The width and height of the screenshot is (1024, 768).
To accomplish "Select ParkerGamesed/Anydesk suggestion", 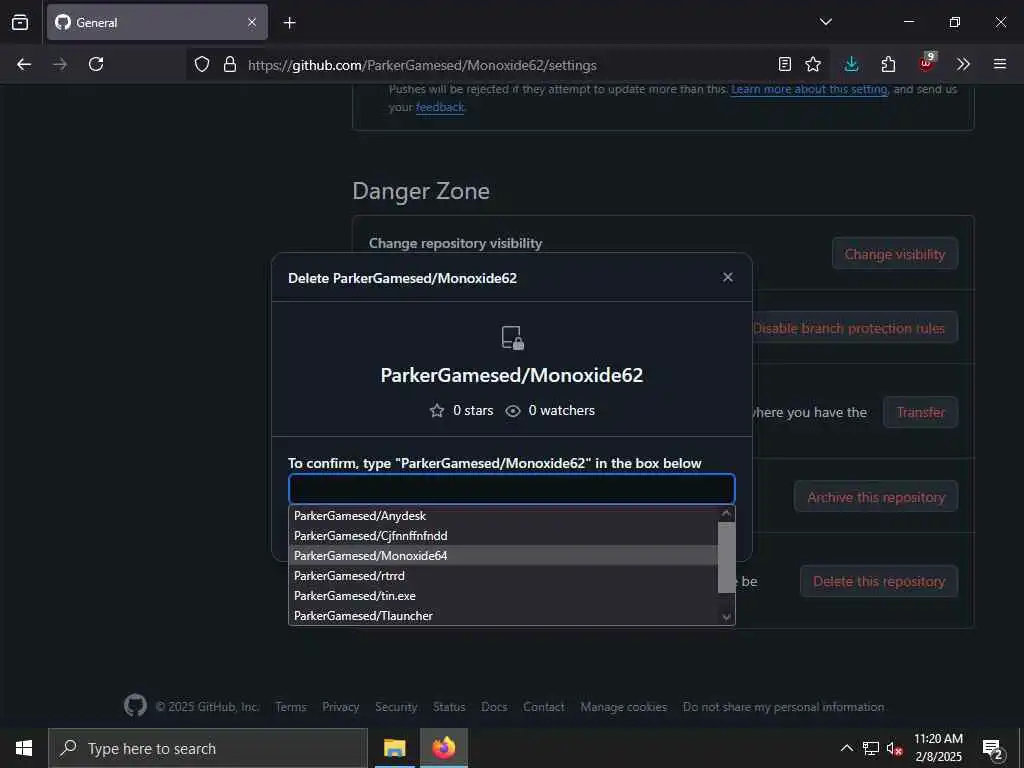I will (503, 516).
